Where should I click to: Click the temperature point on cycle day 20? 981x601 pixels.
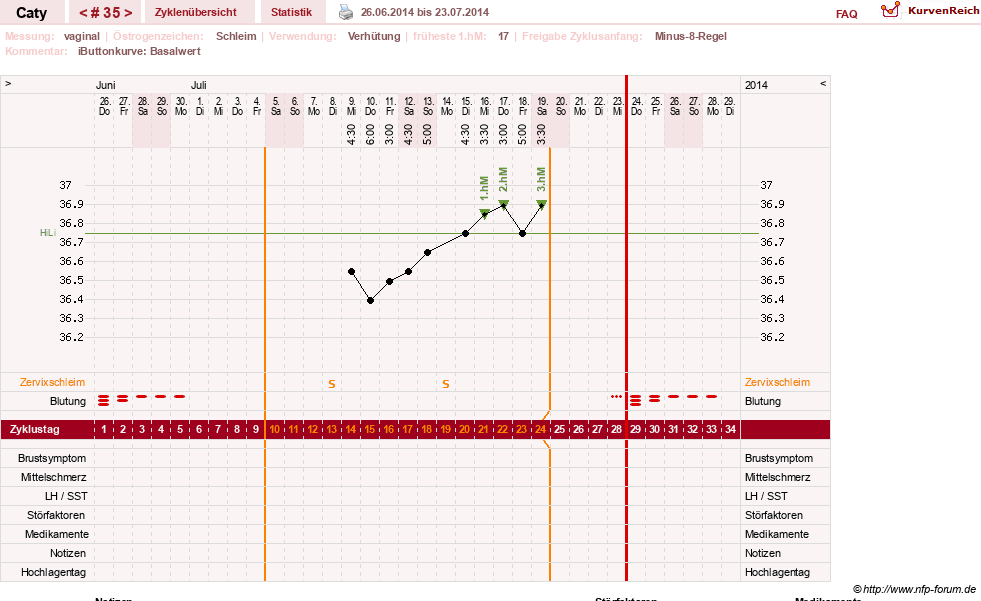[x=465, y=233]
